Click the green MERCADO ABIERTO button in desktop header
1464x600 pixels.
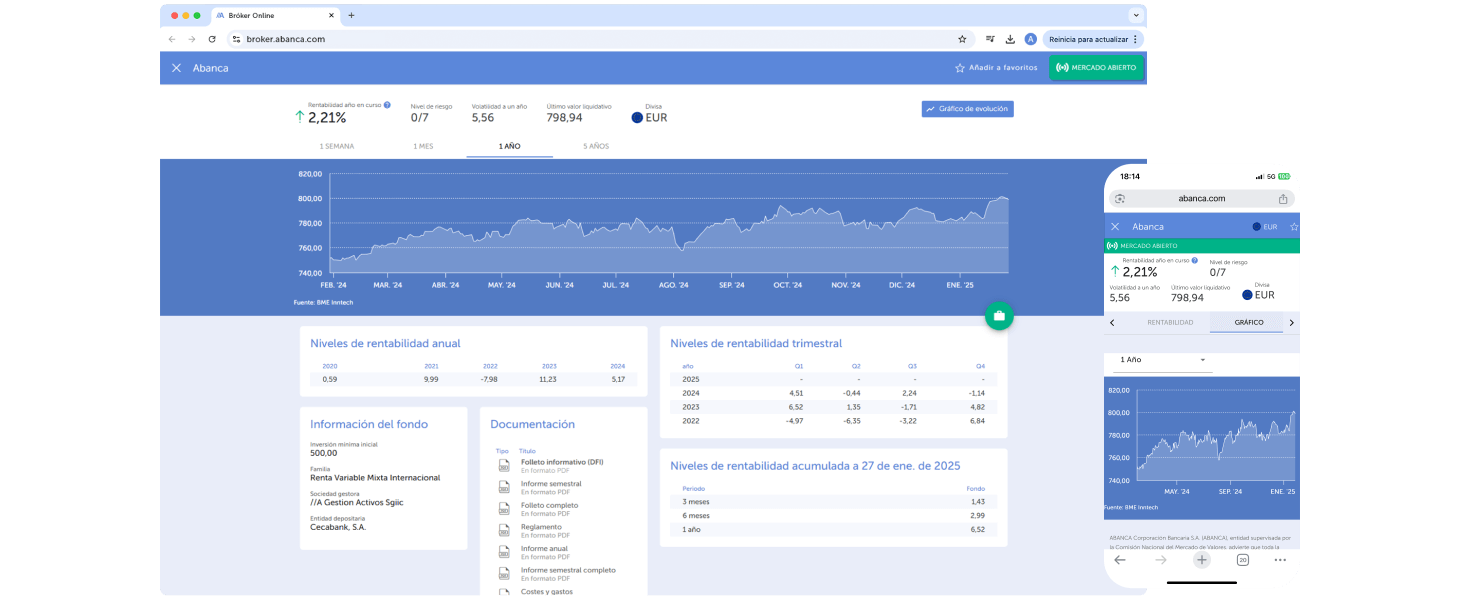click(1096, 68)
